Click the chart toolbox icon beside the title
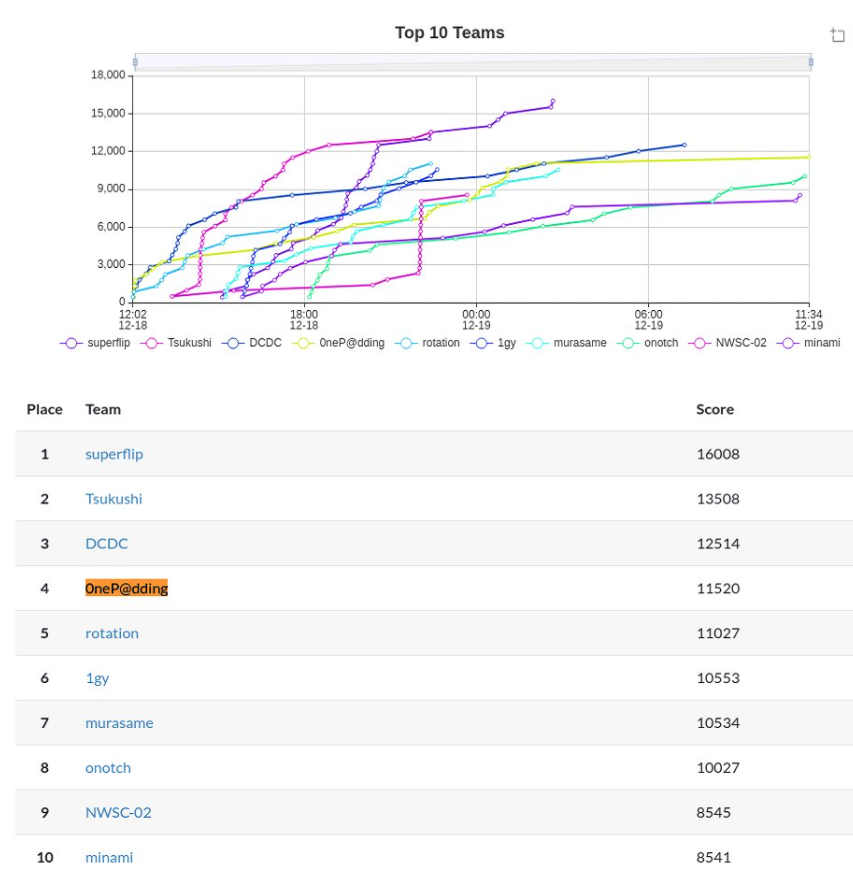Viewport: 853px width, 870px height. pyautogui.click(x=837, y=35)
